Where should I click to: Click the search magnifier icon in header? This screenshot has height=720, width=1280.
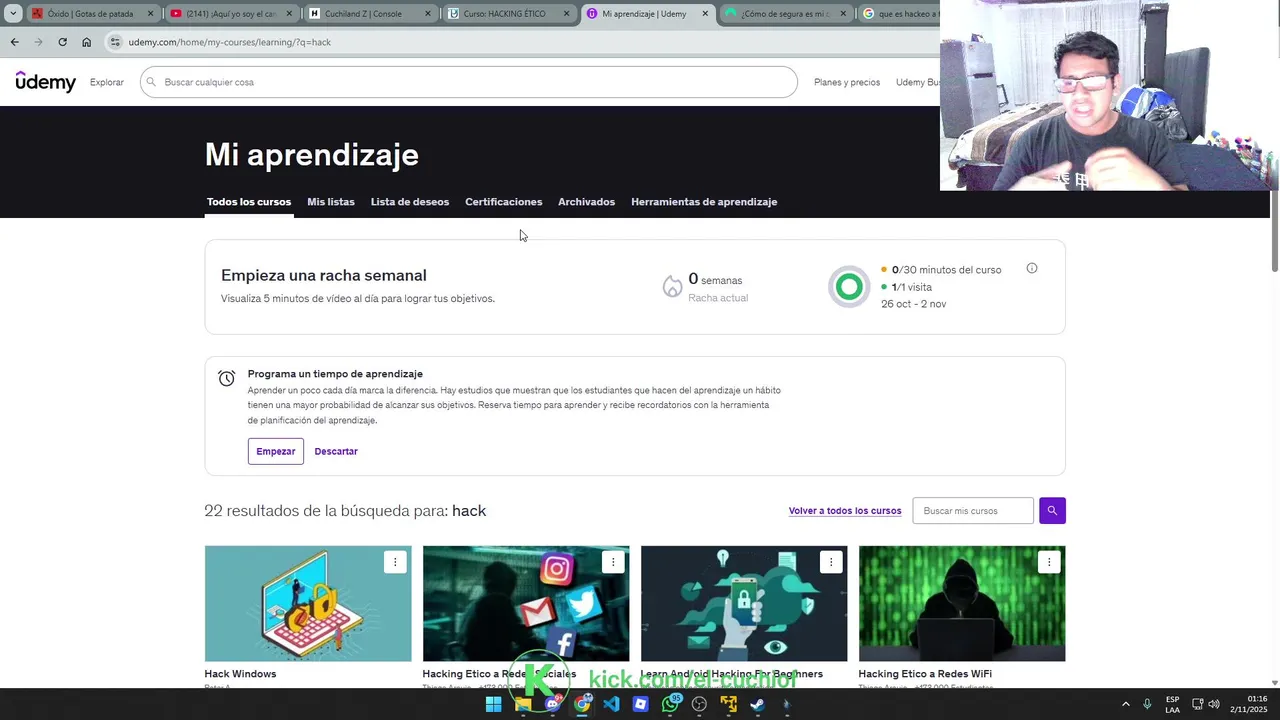pos(152,82)
